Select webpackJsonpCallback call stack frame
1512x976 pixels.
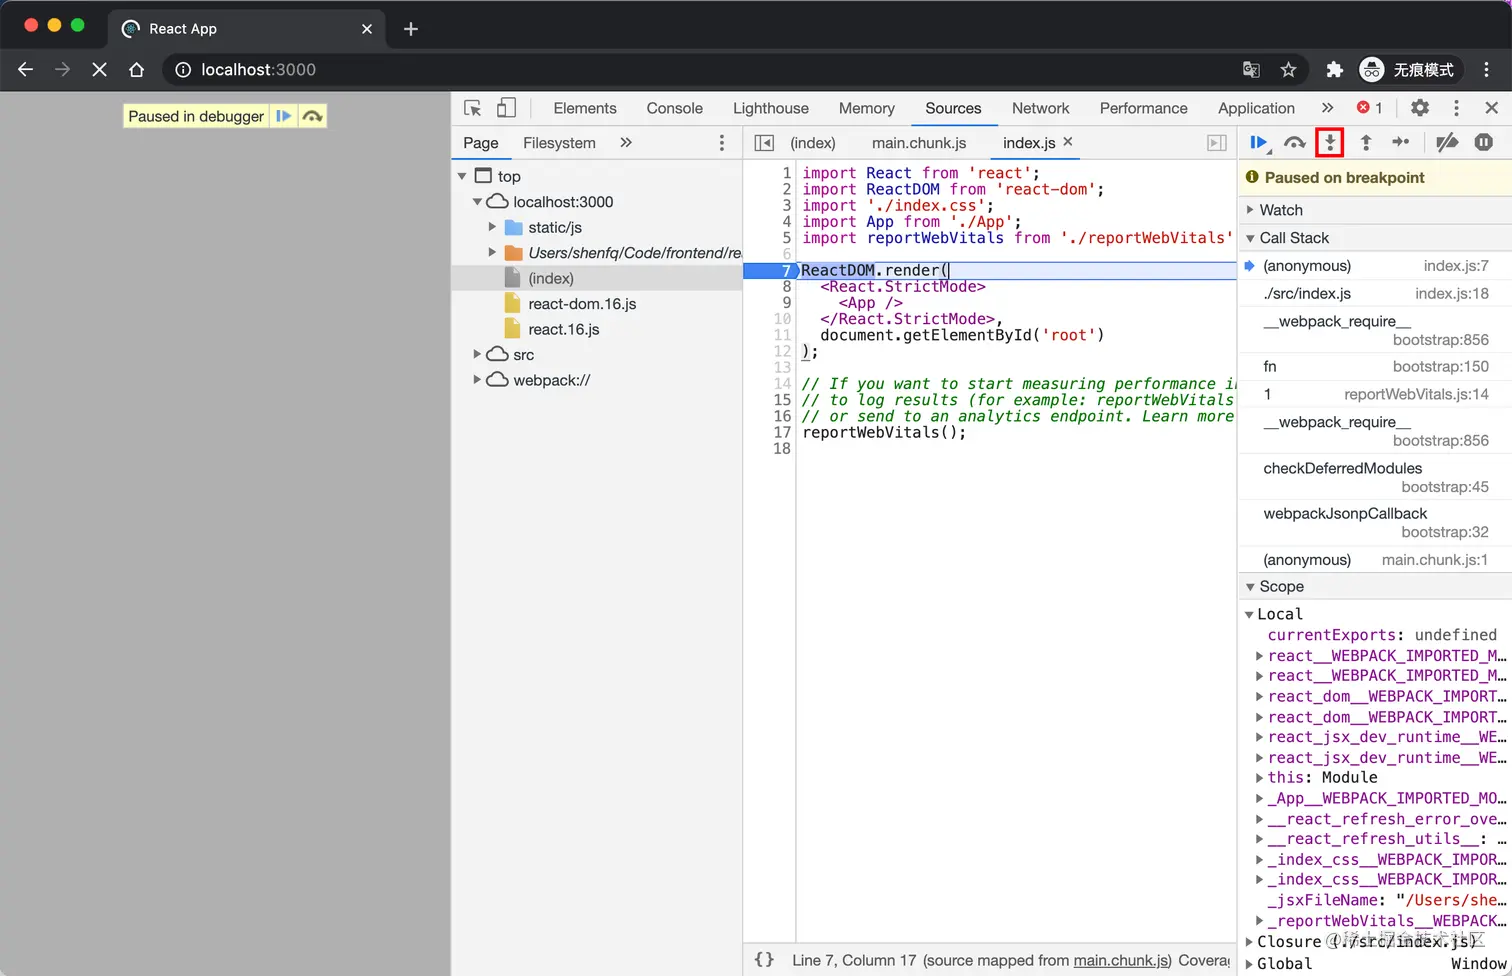pyautogui.click(x=1375, y=522)
